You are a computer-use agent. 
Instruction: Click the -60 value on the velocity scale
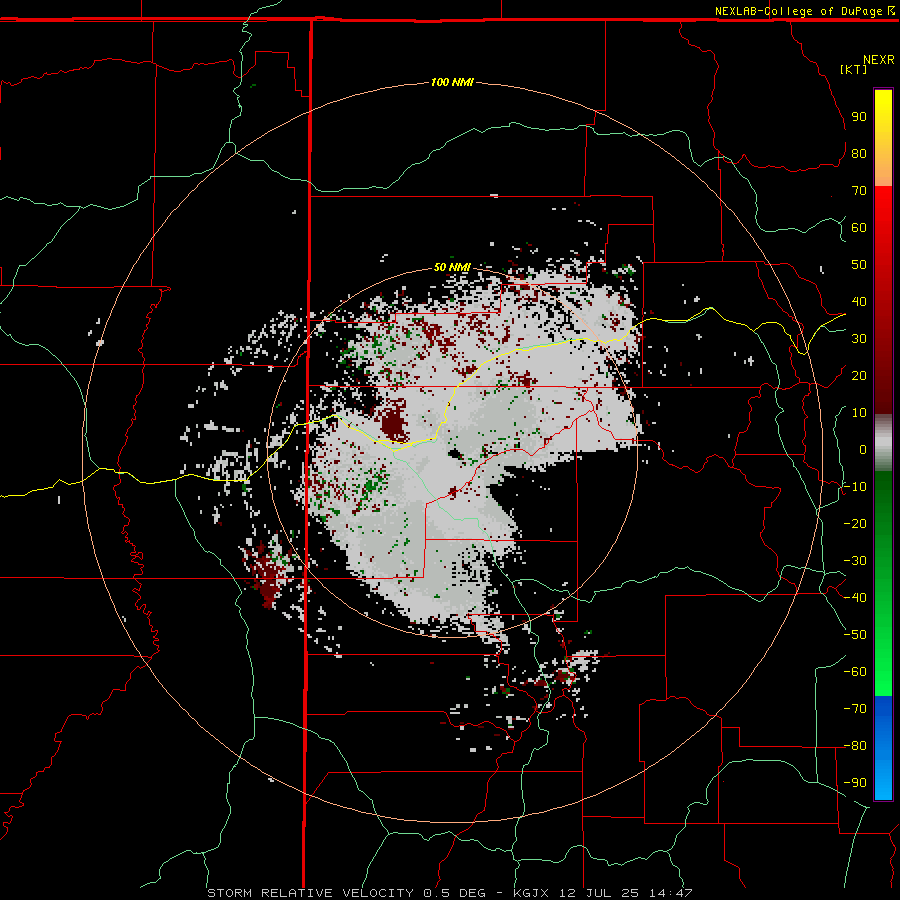coord(855,672)
